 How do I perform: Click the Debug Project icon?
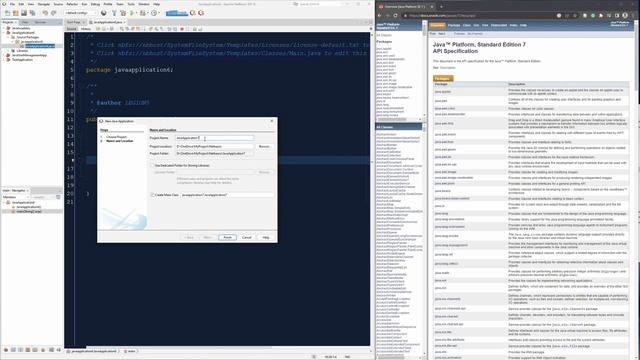(x=142, y=13)
